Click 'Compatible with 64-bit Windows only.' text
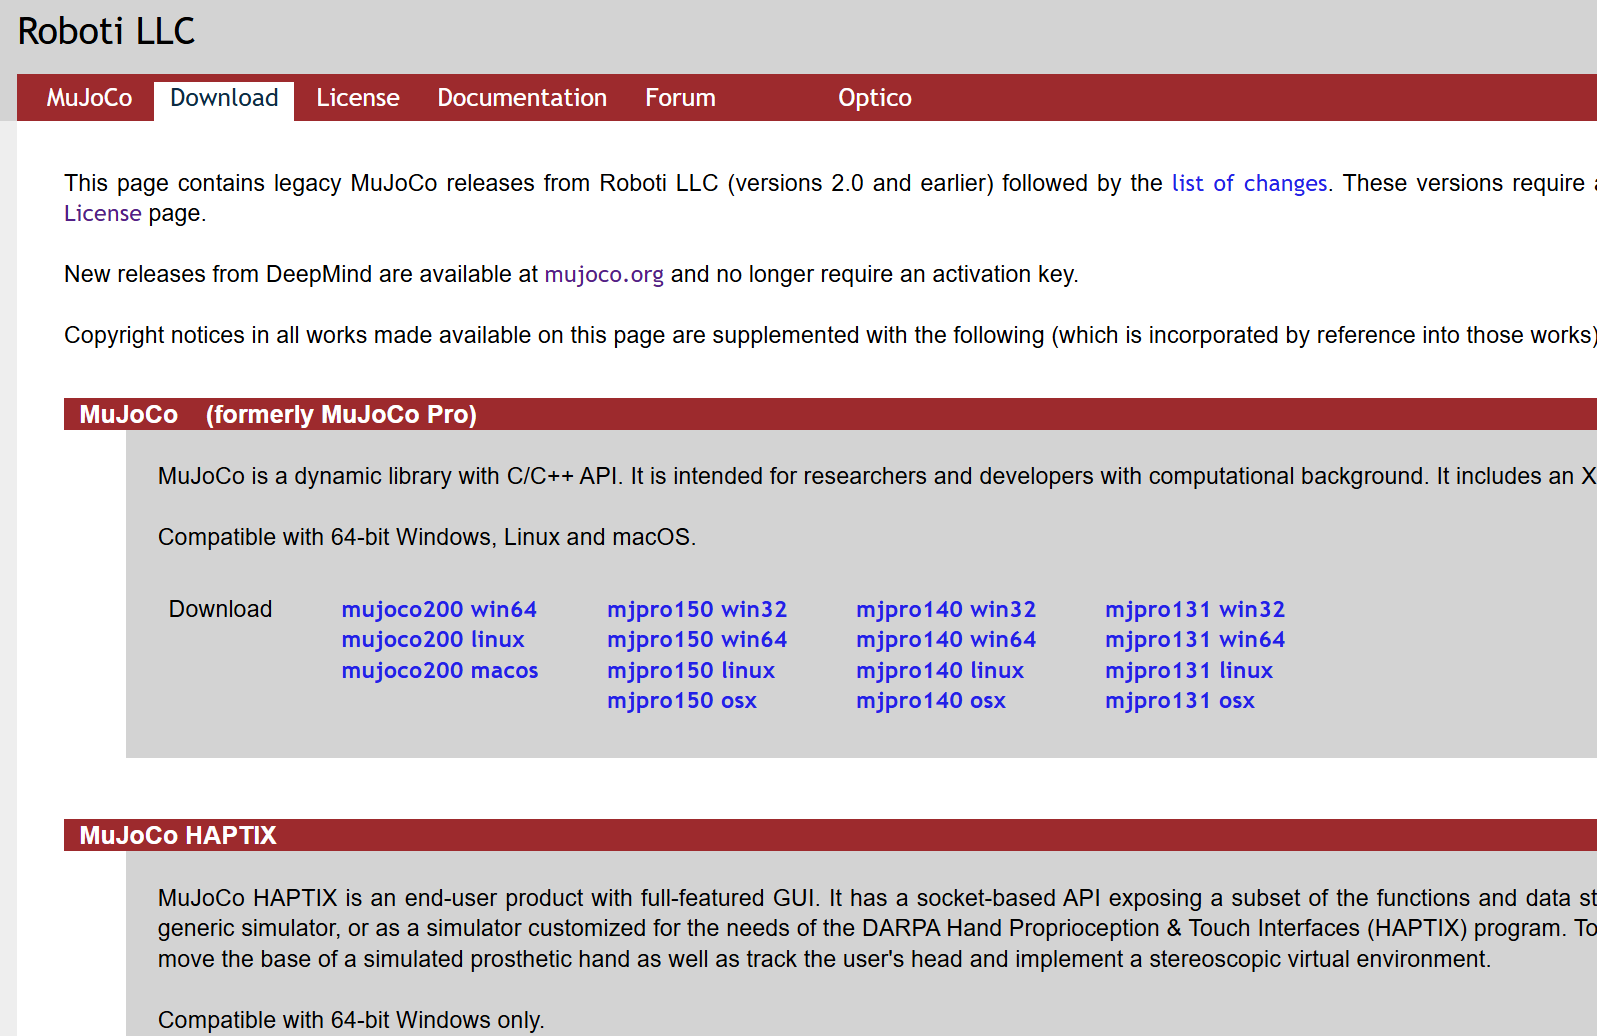The height and width of the screenshot is (1036, 1597). pyautogui.click(x=351, y=1020)
